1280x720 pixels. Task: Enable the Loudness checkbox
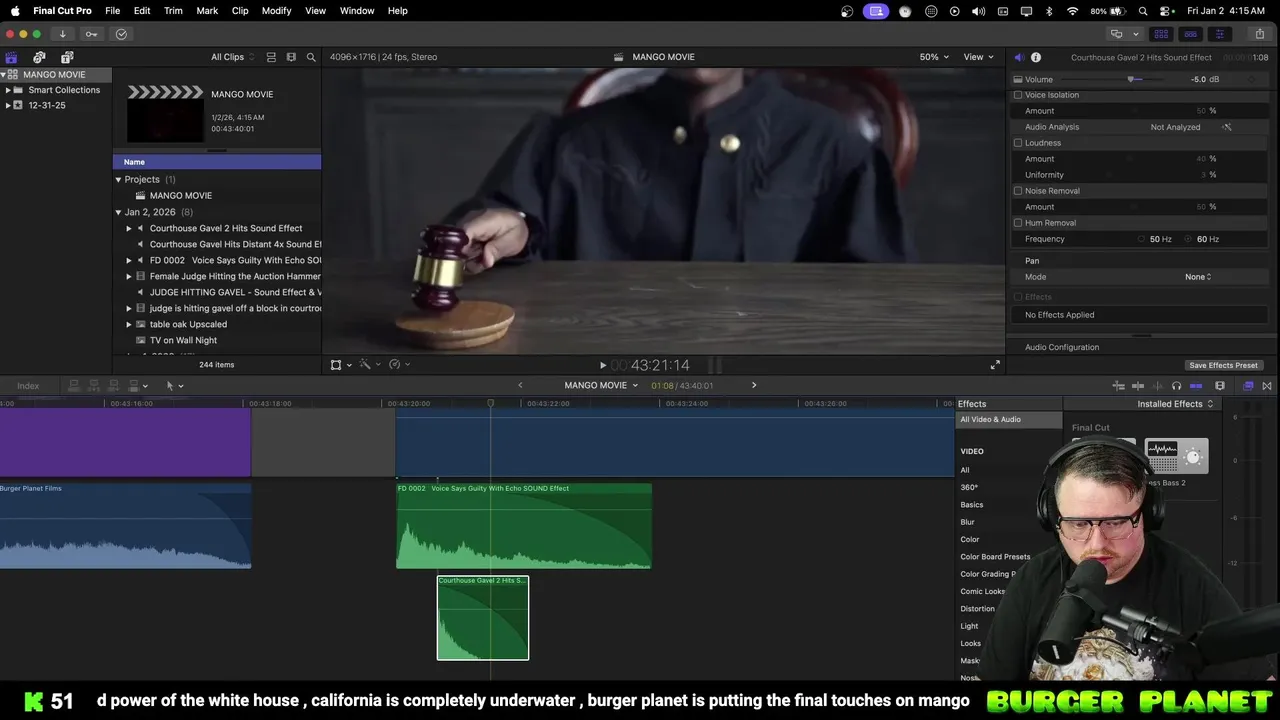click(1018, 143)
